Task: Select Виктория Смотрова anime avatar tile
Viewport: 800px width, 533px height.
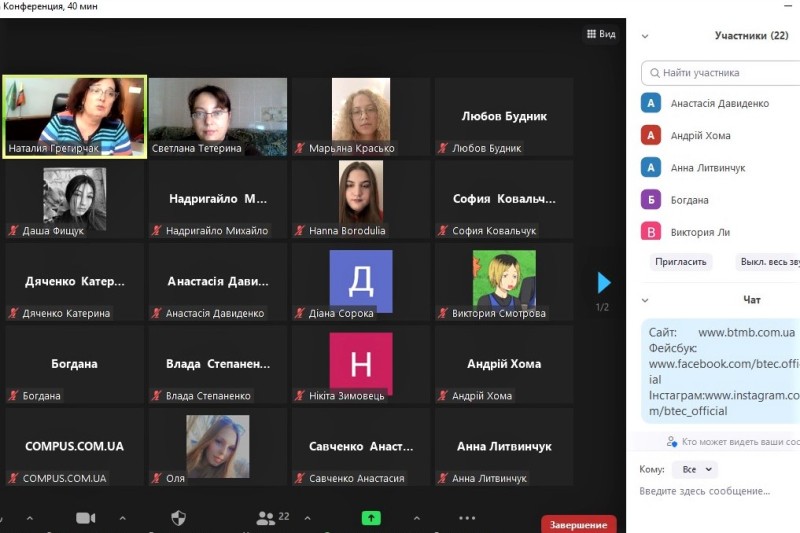Action: point(504,282)
